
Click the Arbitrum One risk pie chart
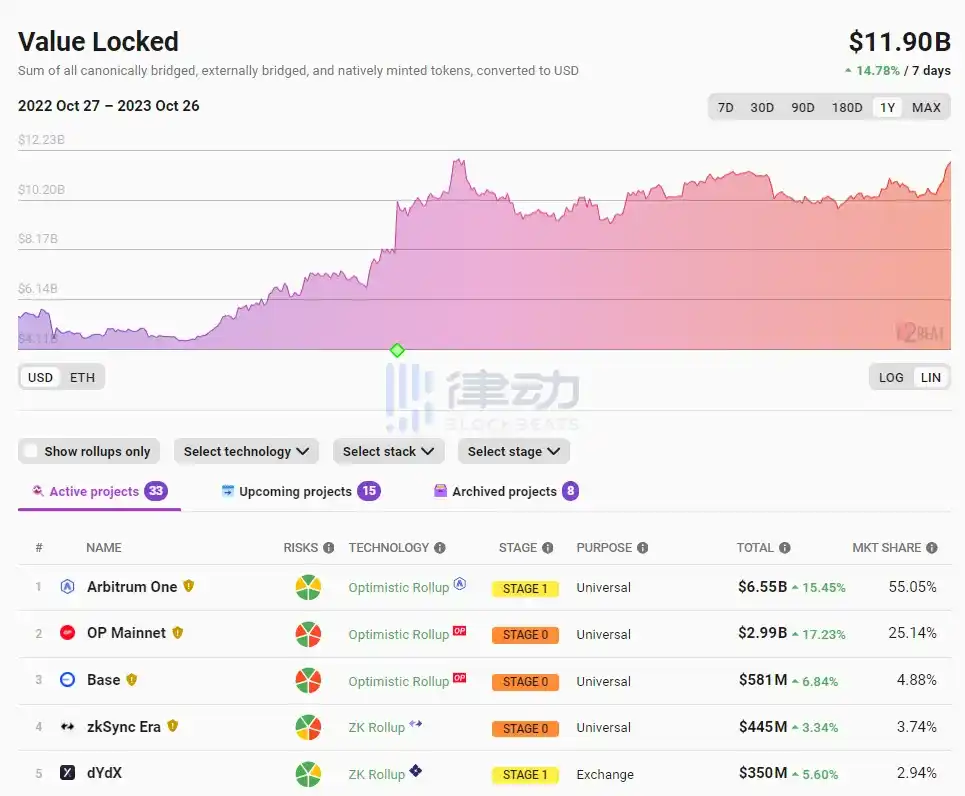pos(308,587)
